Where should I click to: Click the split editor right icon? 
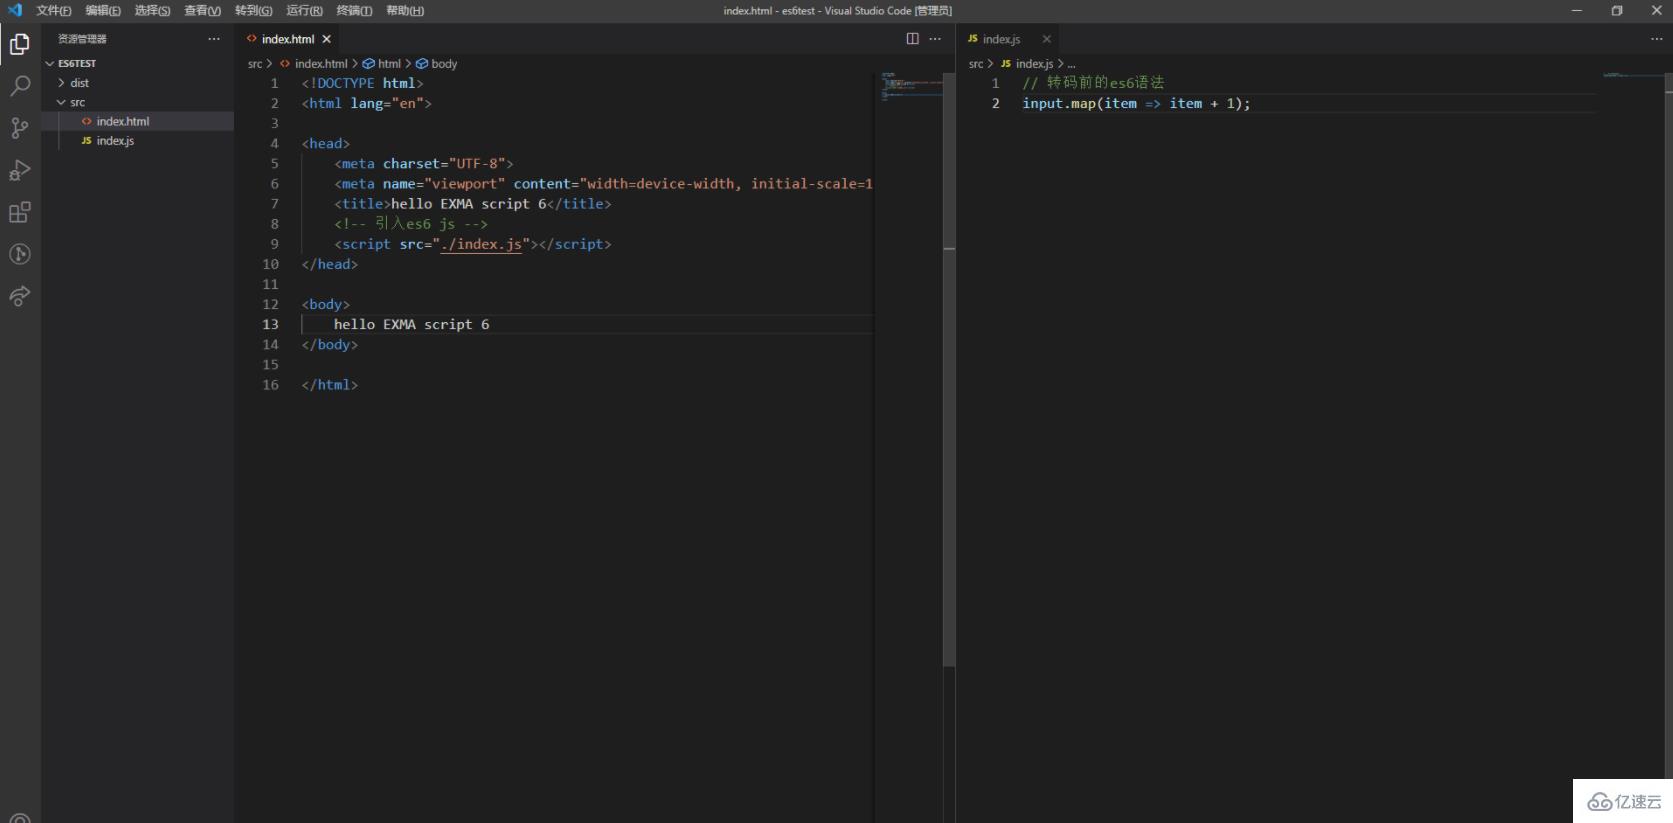click(912, 39)
